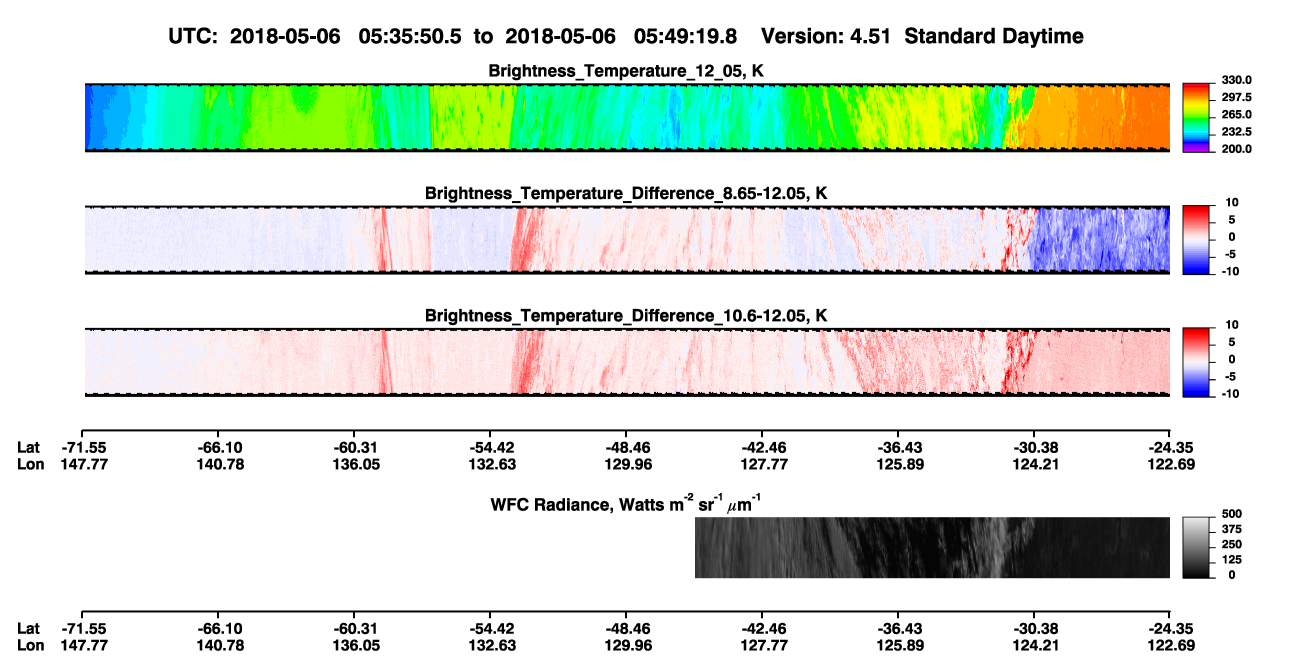Image resolution: width=1300 pixels, height=667 pixels.
Task: Click the Lat label on the axis under the difference panels
Action: tap(29, 448)
